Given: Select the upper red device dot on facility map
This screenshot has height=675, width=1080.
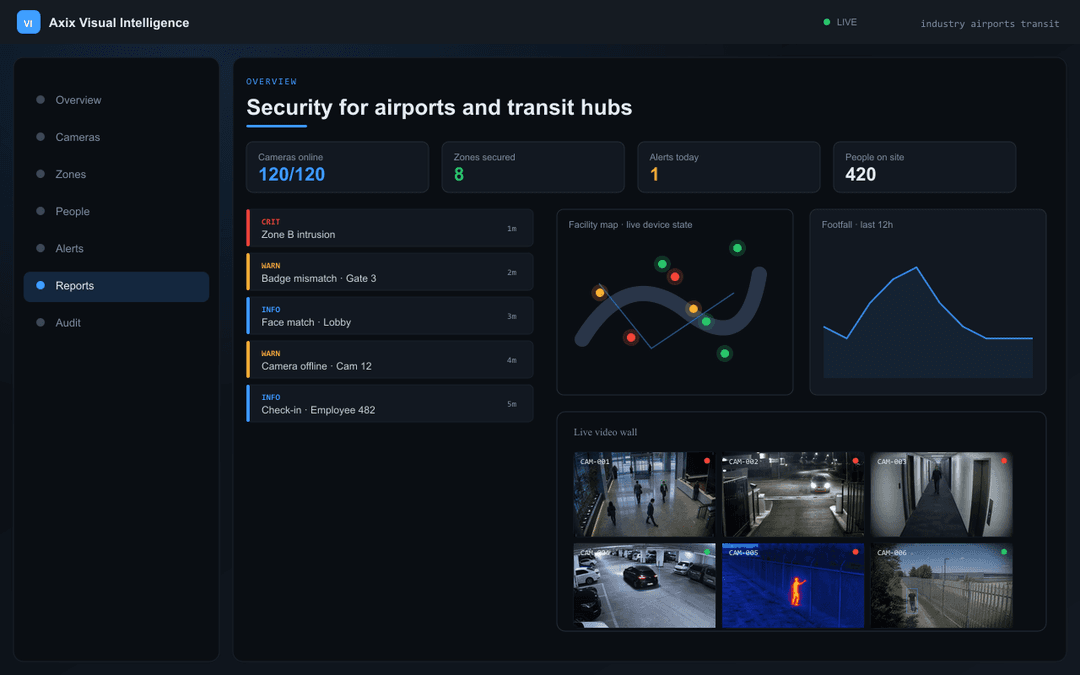Looking at the screenshot, I should 675,277.
